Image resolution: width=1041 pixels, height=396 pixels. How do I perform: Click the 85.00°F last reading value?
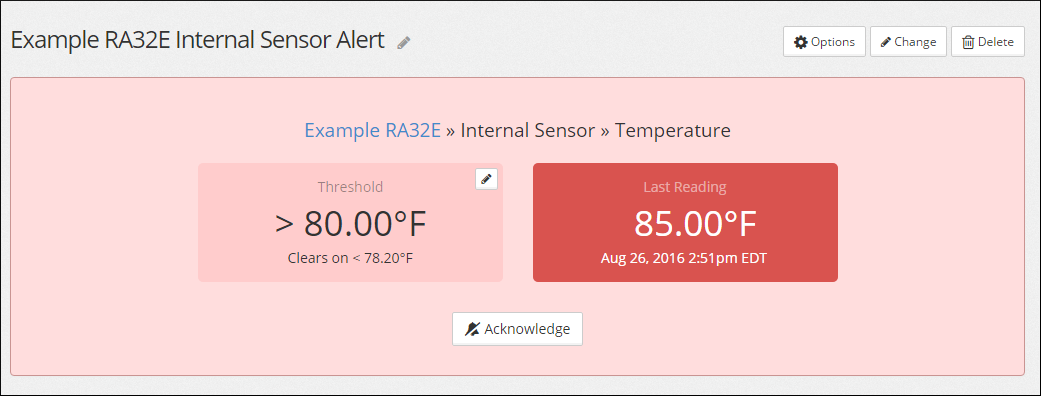tap(695, 224)
